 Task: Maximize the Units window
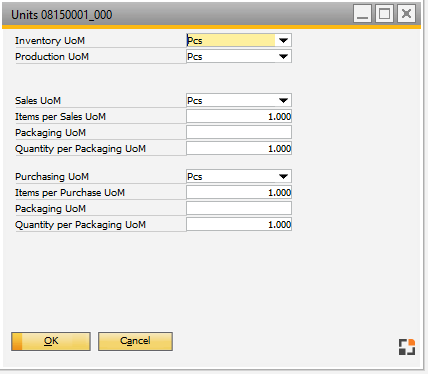coord(384,14)
